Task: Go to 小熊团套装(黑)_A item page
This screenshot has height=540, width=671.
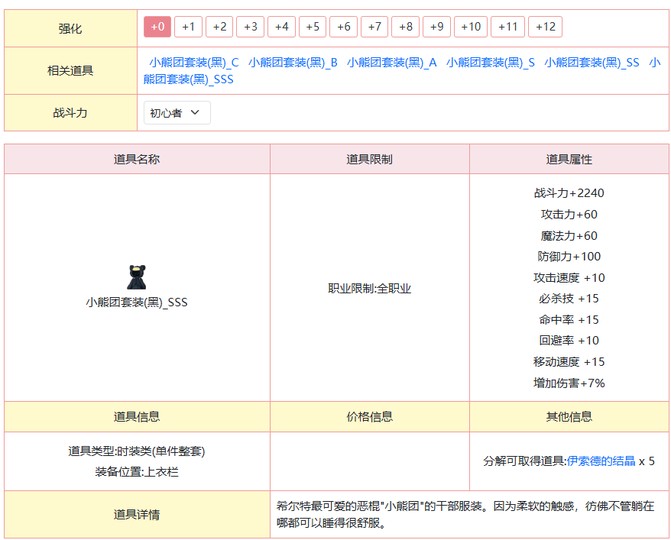Action: 392,62
